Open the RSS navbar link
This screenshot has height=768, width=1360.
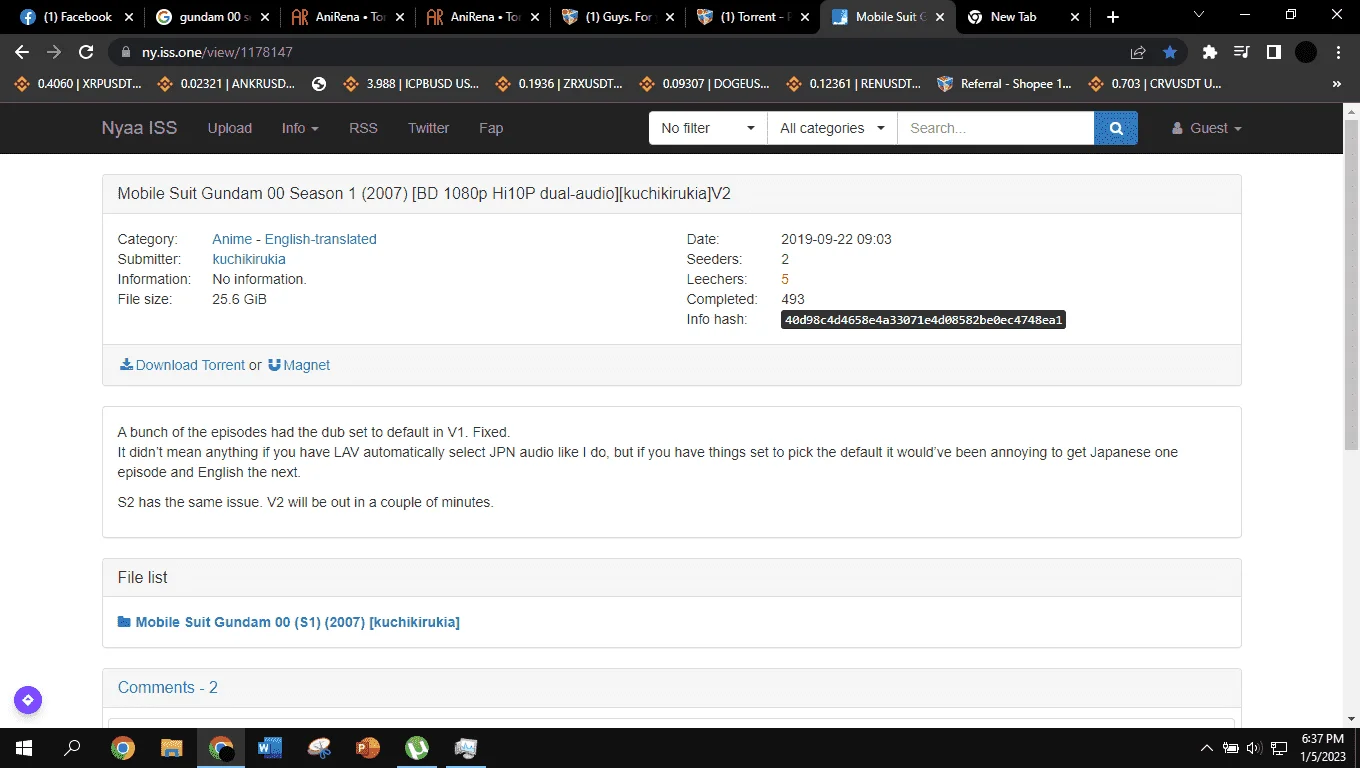point(363,128)
